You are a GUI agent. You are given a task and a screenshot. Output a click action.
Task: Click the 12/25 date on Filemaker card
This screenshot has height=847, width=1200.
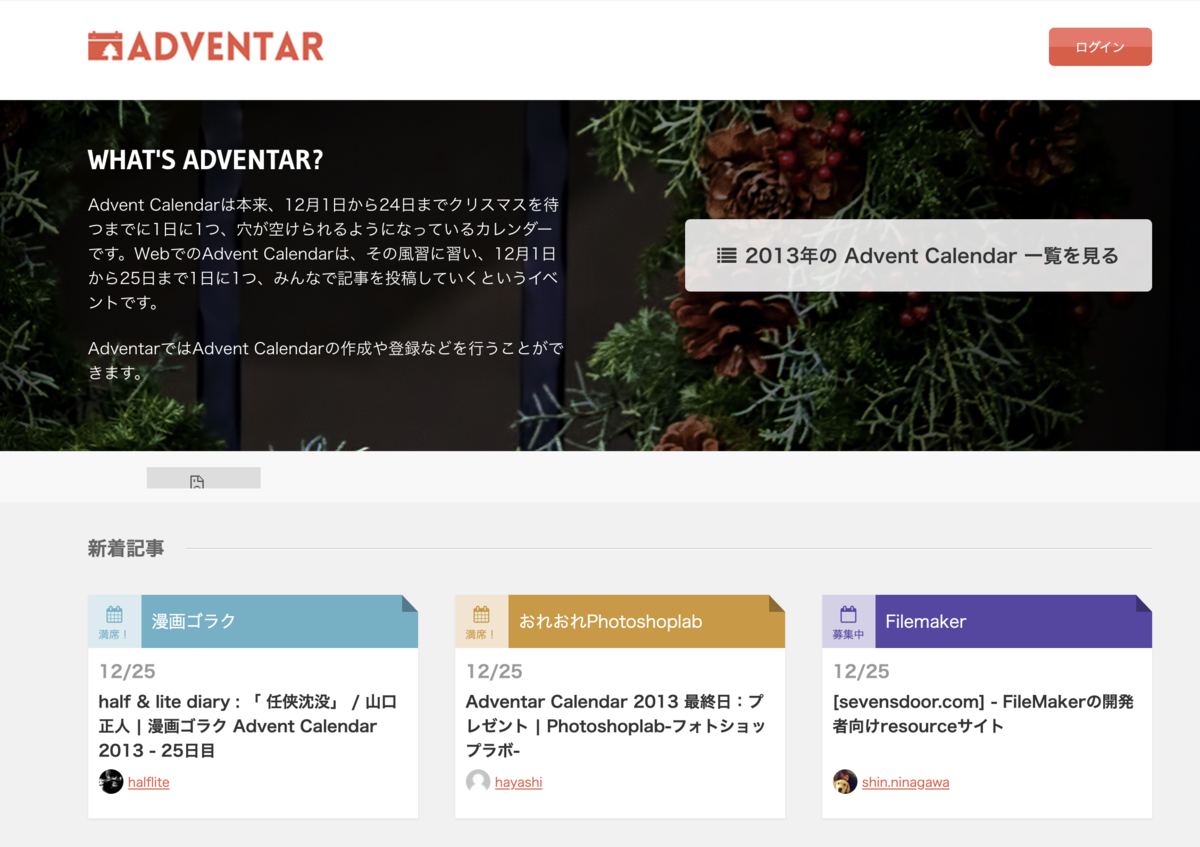(861, 671)
